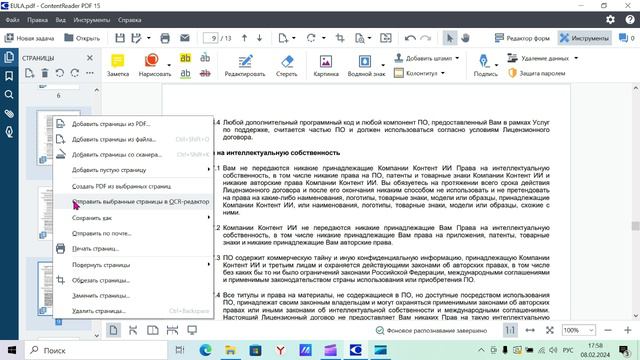
Task: Click the Crop icon in the main toolbar
Action: pyautogui.click(x=340, y=38)
